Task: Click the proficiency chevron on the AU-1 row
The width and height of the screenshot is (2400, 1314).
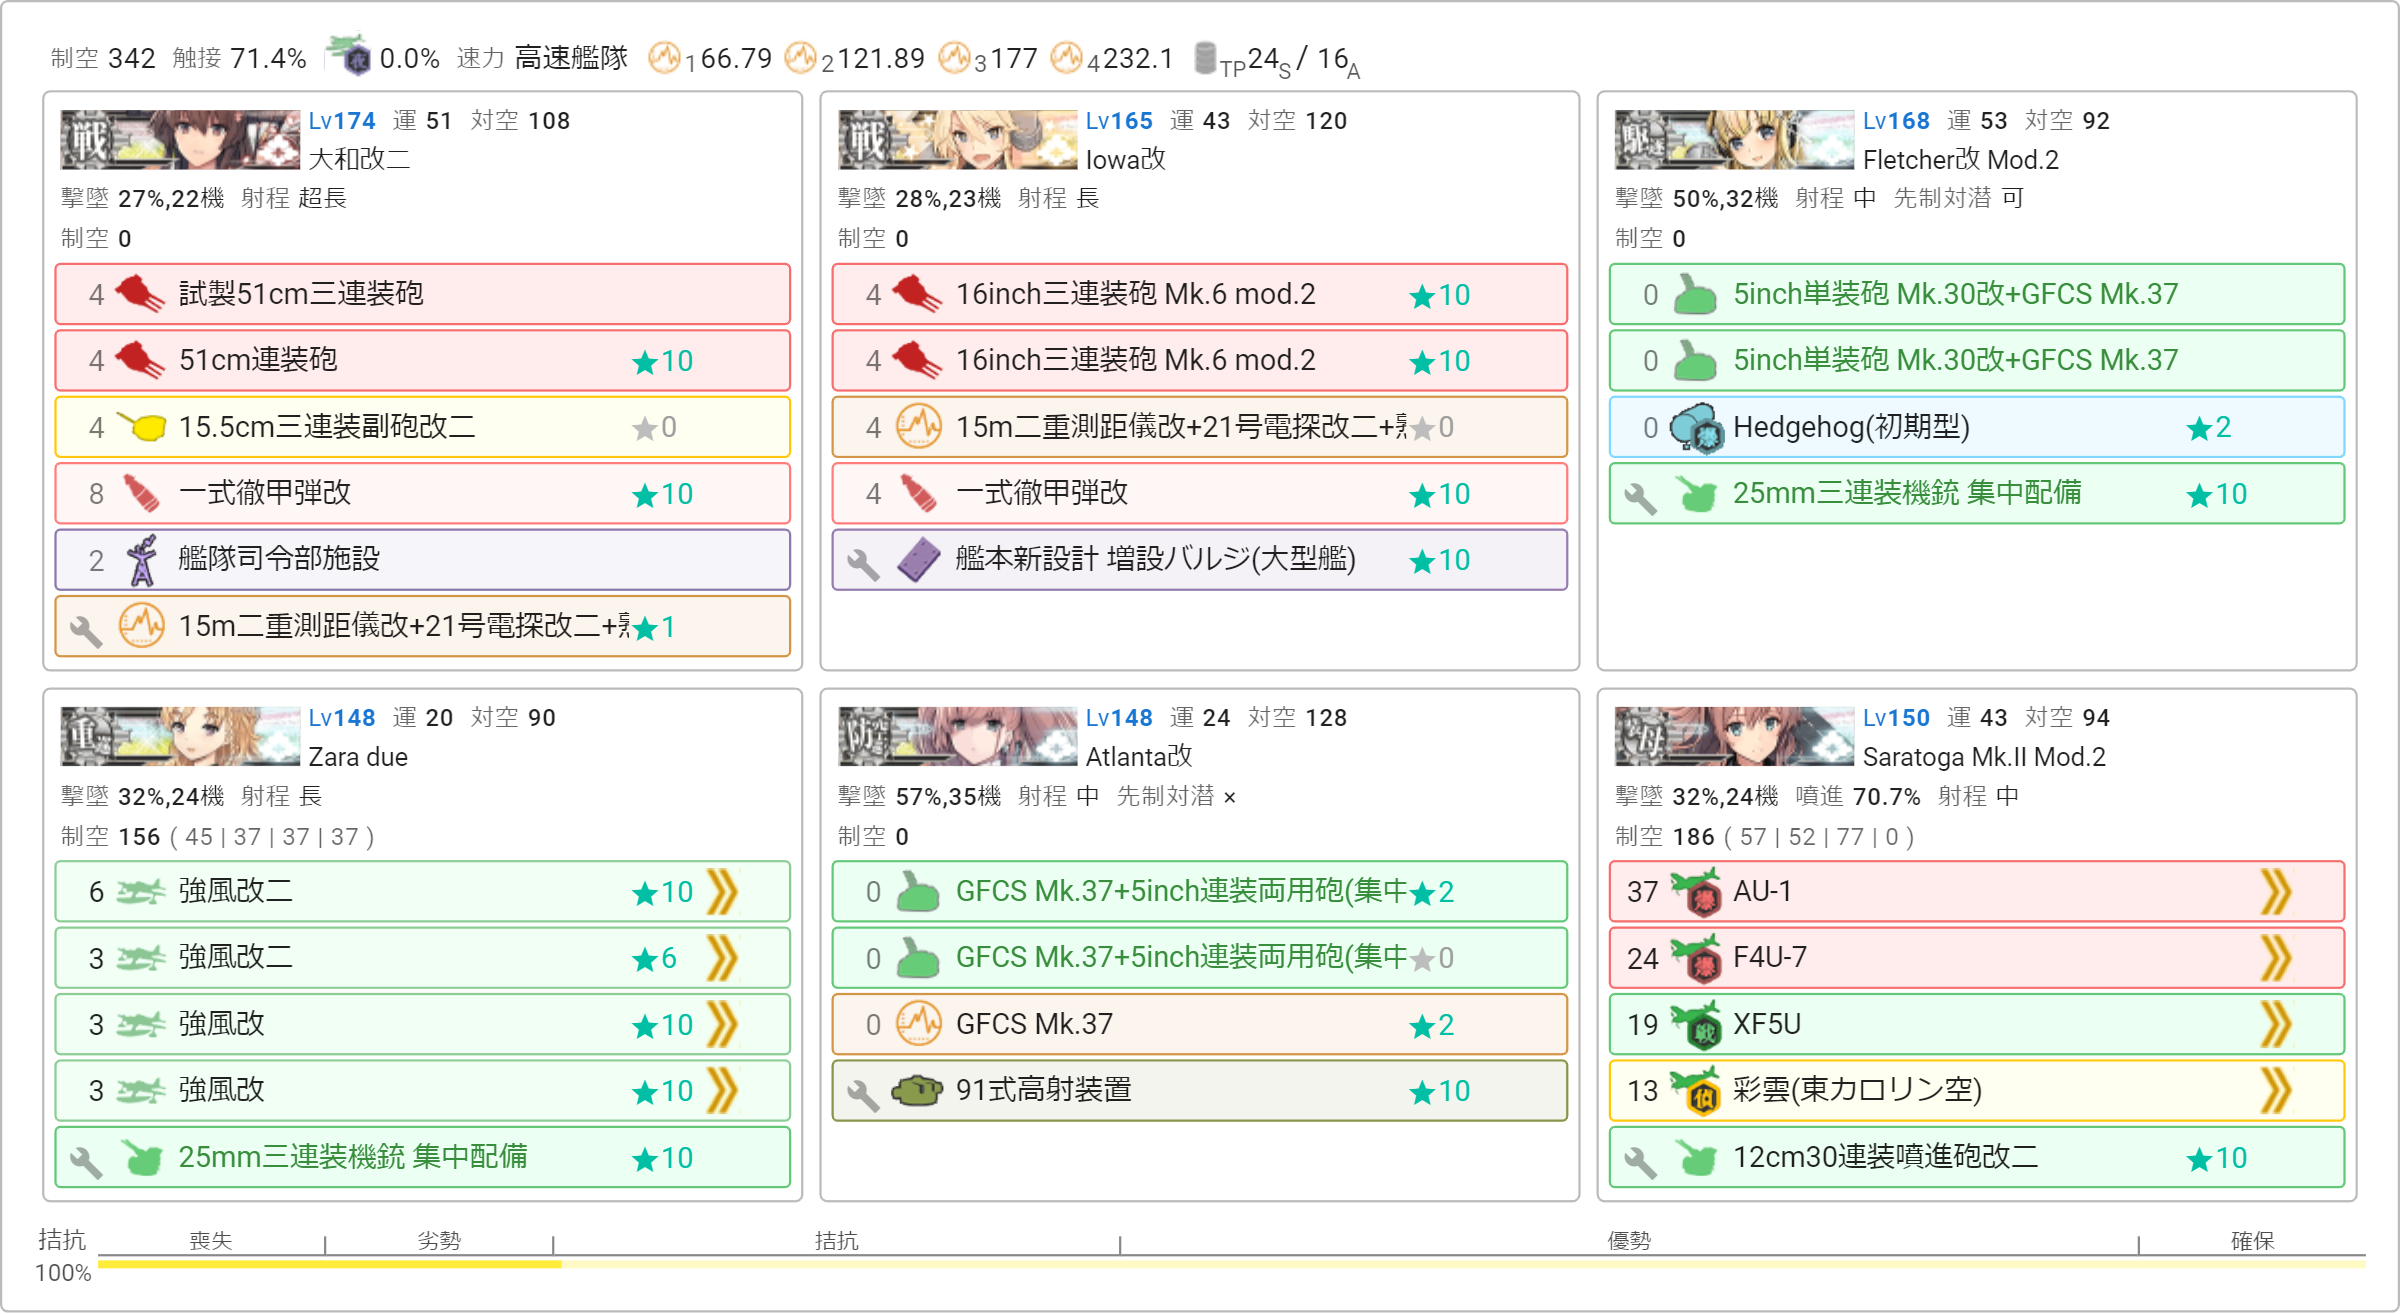Action: pyautogui.click(x=2276, y=892)
